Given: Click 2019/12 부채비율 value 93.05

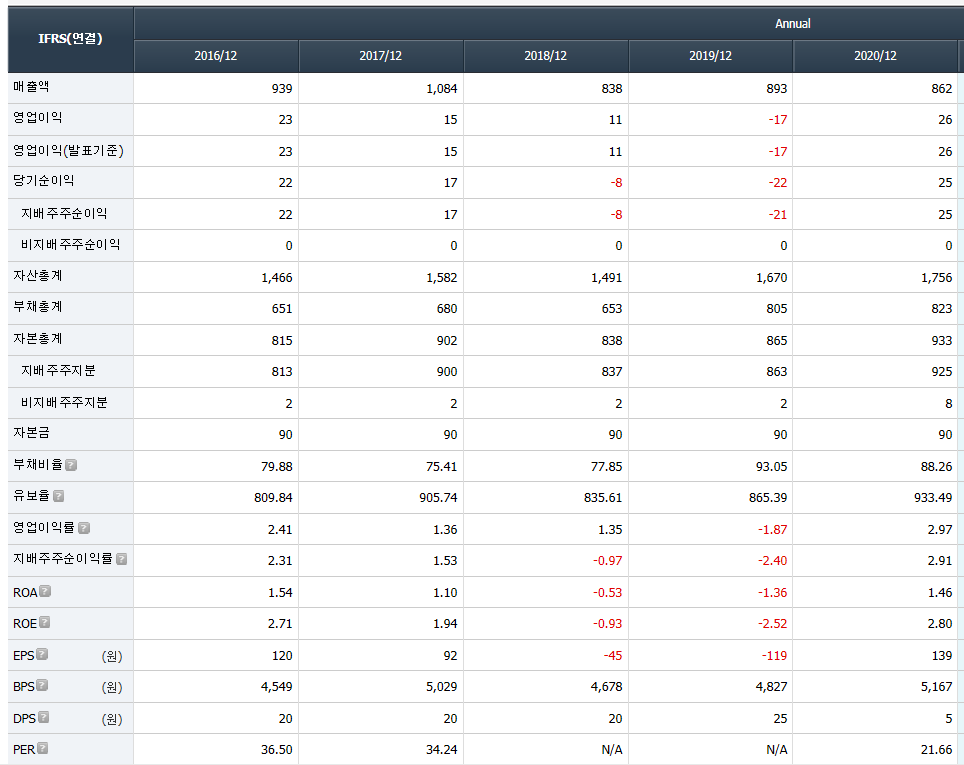Looking at the screenshot, I should [772, 467].
